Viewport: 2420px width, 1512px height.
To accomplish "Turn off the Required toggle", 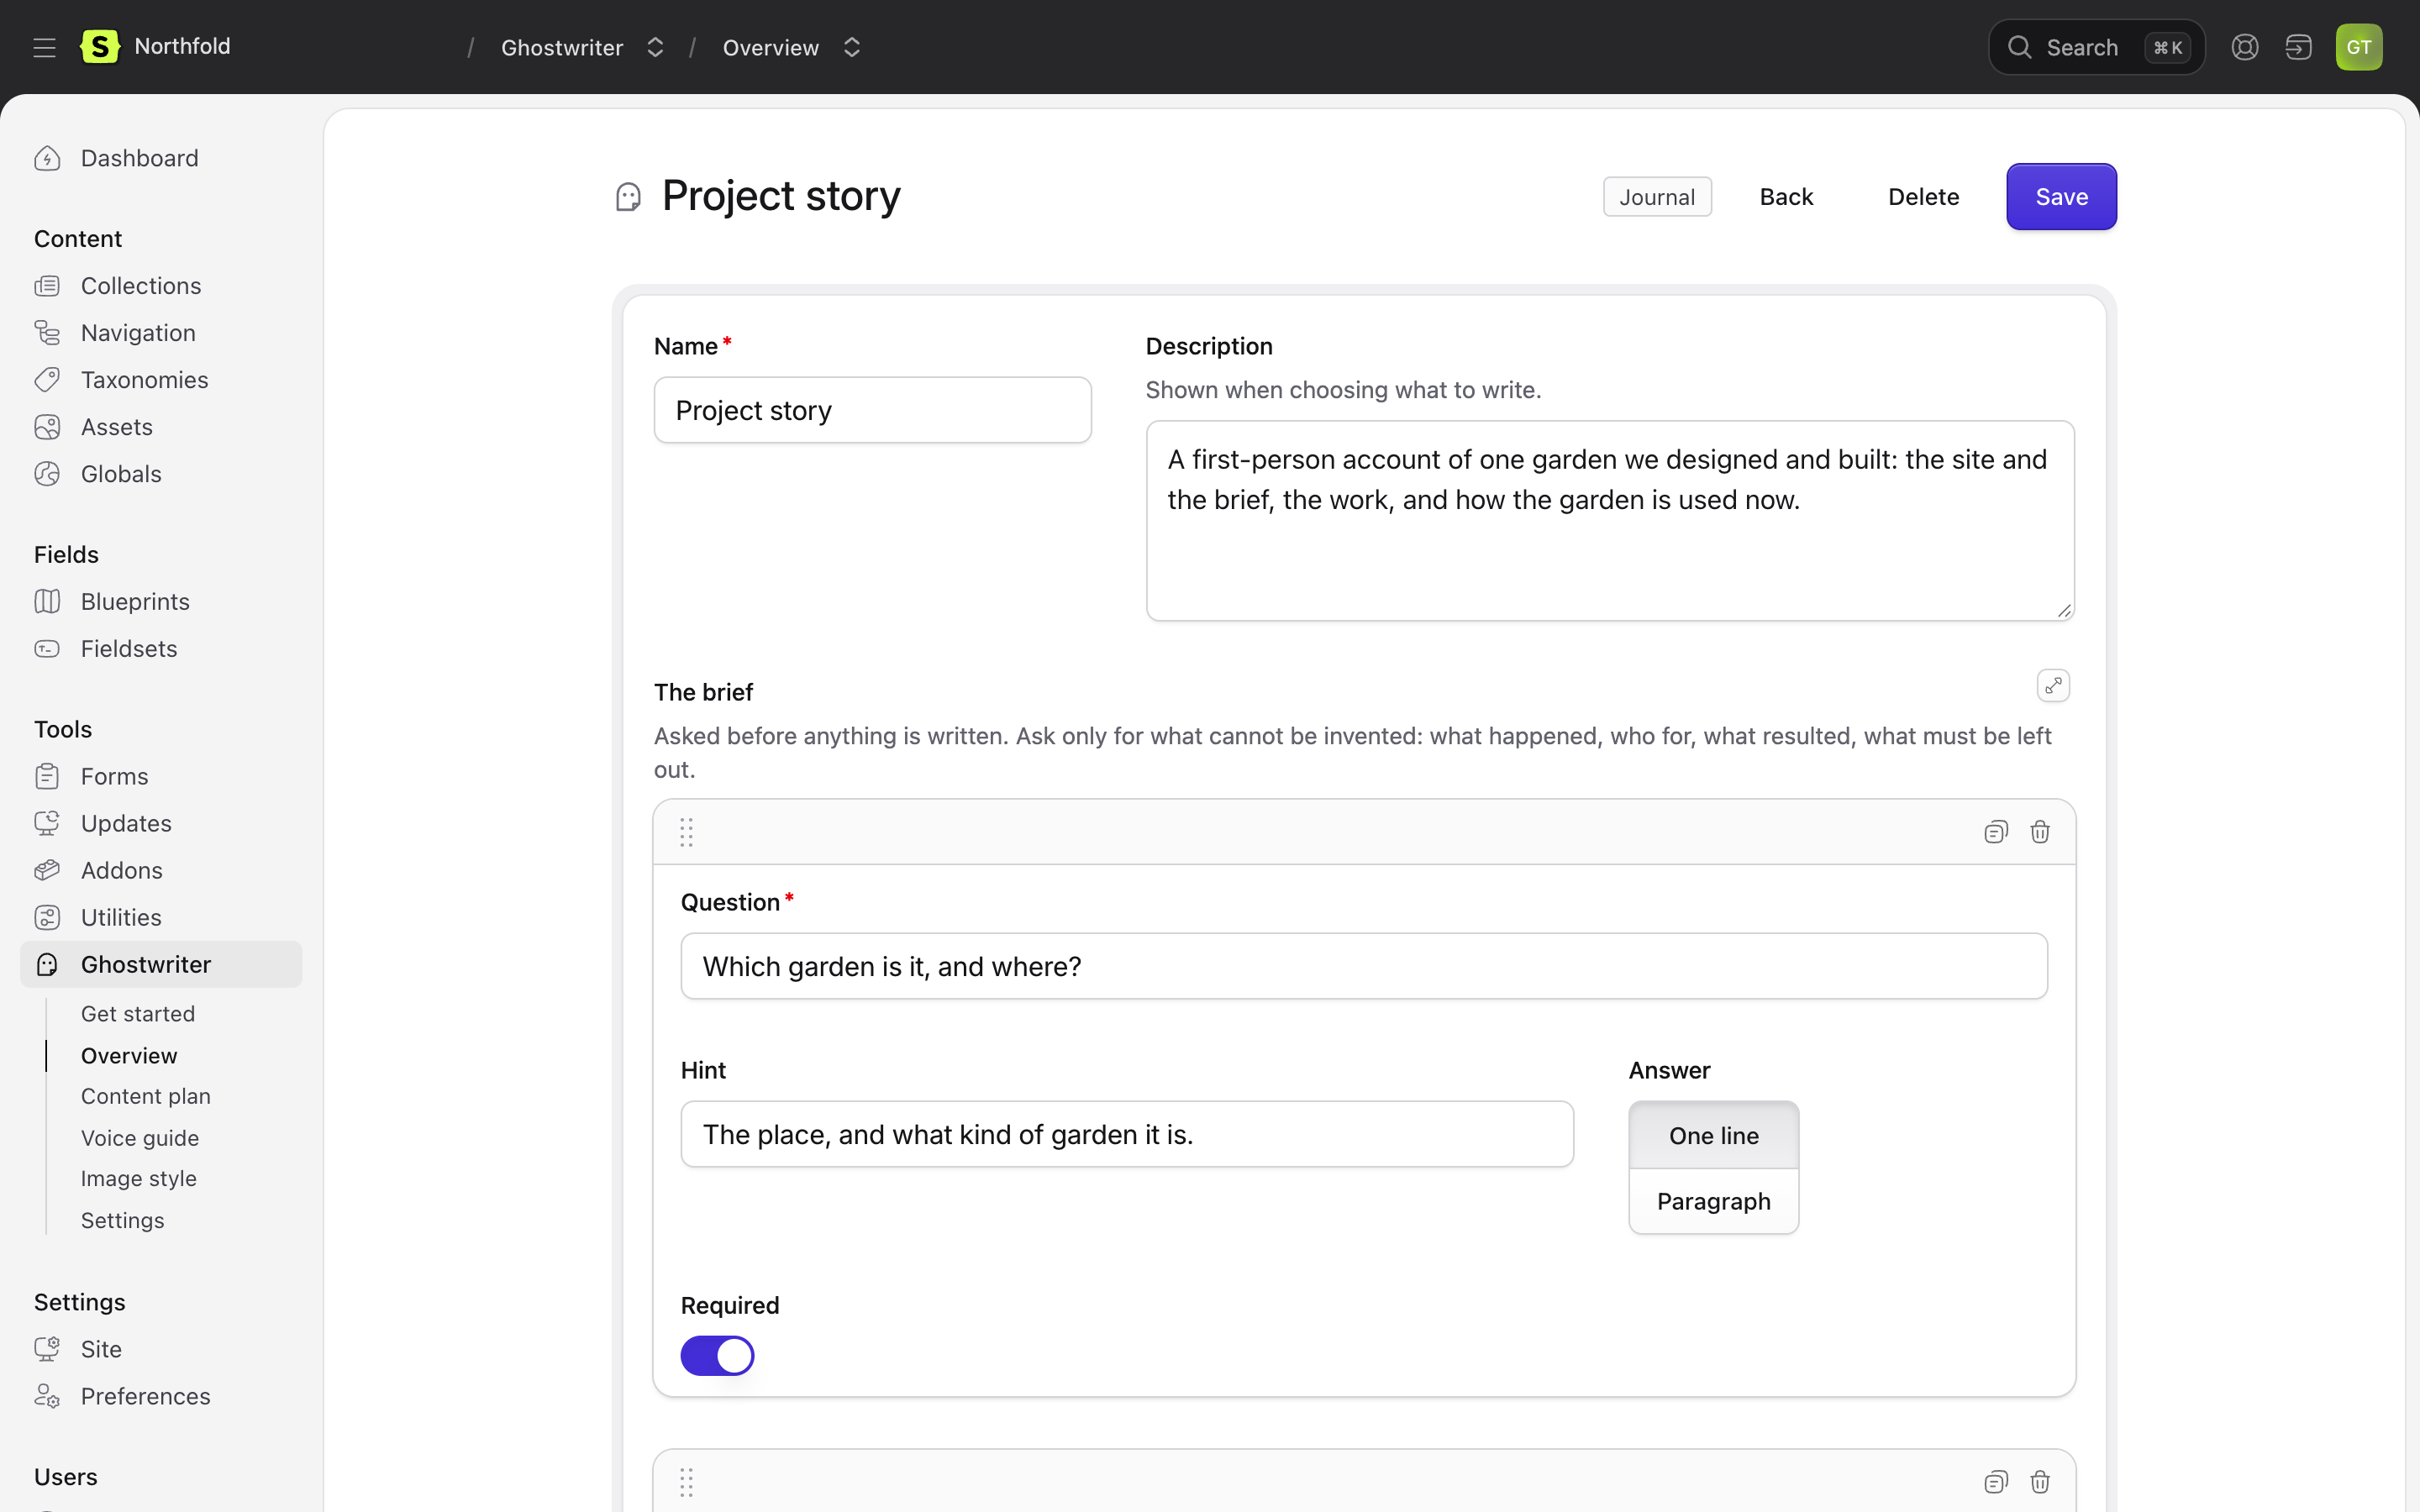I will point(717,1356).
